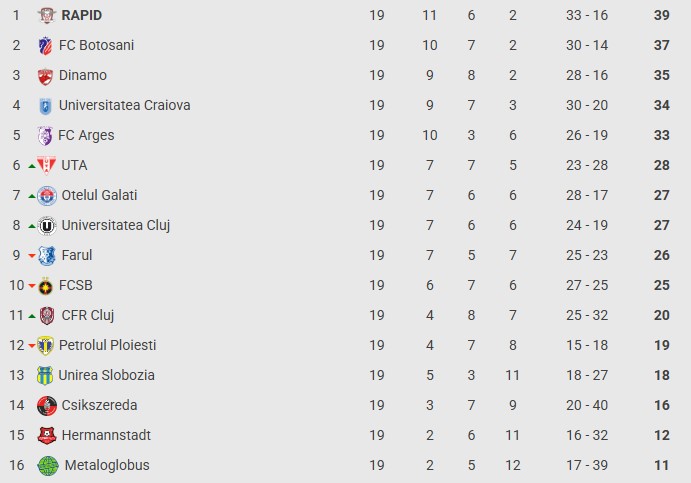Click the FC Arges crest icon
Image resolution: width=691 pixels, height=483 pixels.
pos(45,136)
